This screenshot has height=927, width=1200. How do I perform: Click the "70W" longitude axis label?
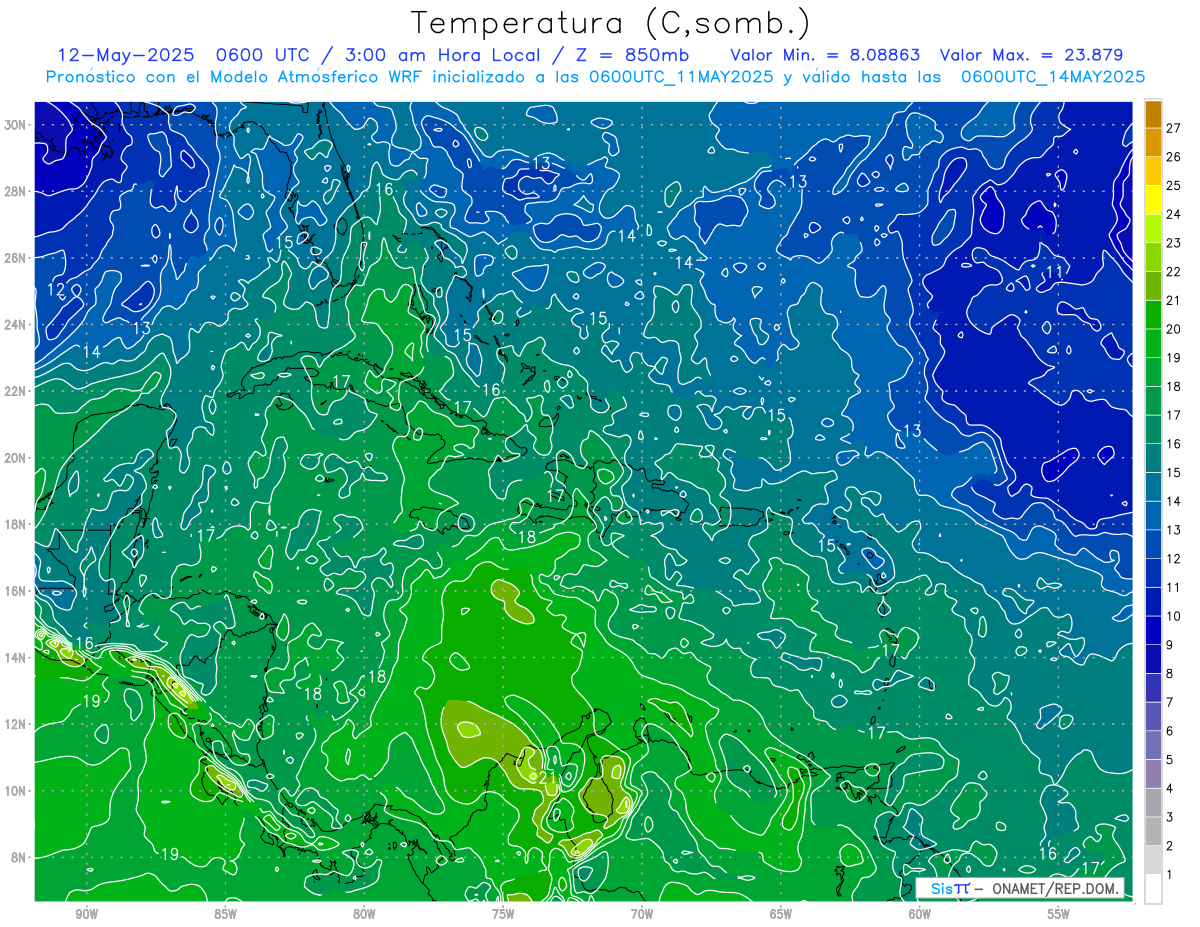tap(642, 914)
